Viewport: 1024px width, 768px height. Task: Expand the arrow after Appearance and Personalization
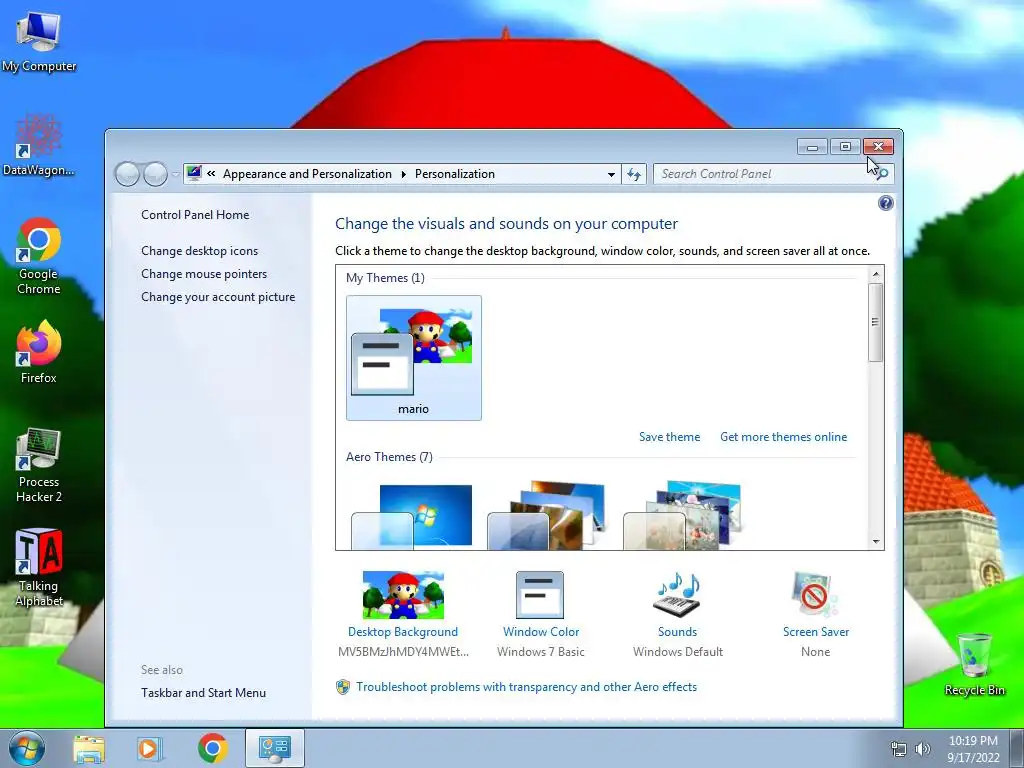404,174
